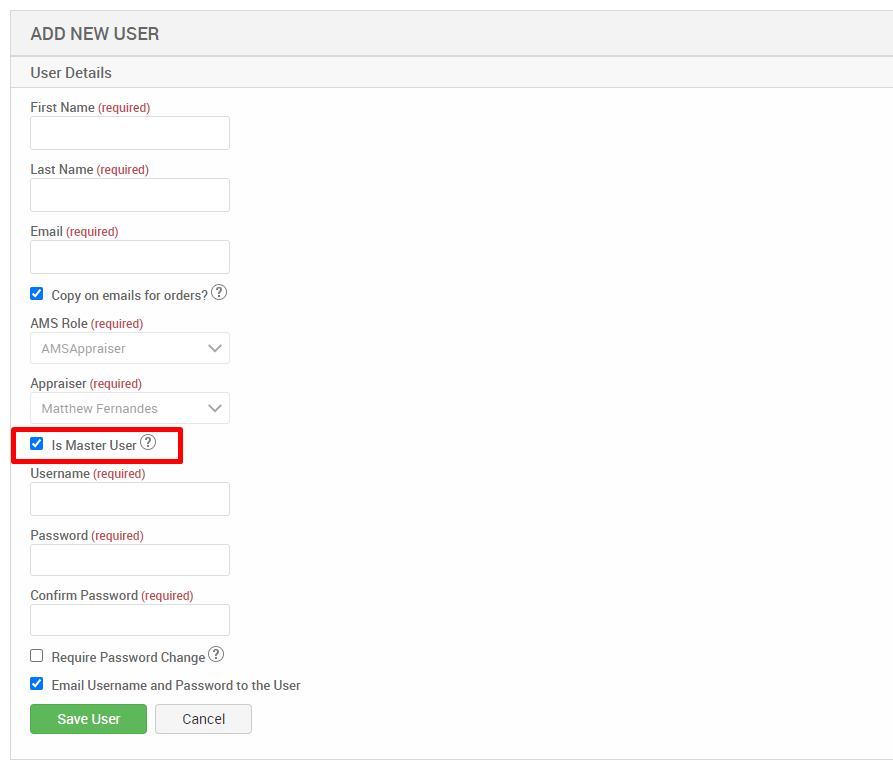The image size is (893, 766).
Task: Select the Username input field
Action: click(129, 498)
